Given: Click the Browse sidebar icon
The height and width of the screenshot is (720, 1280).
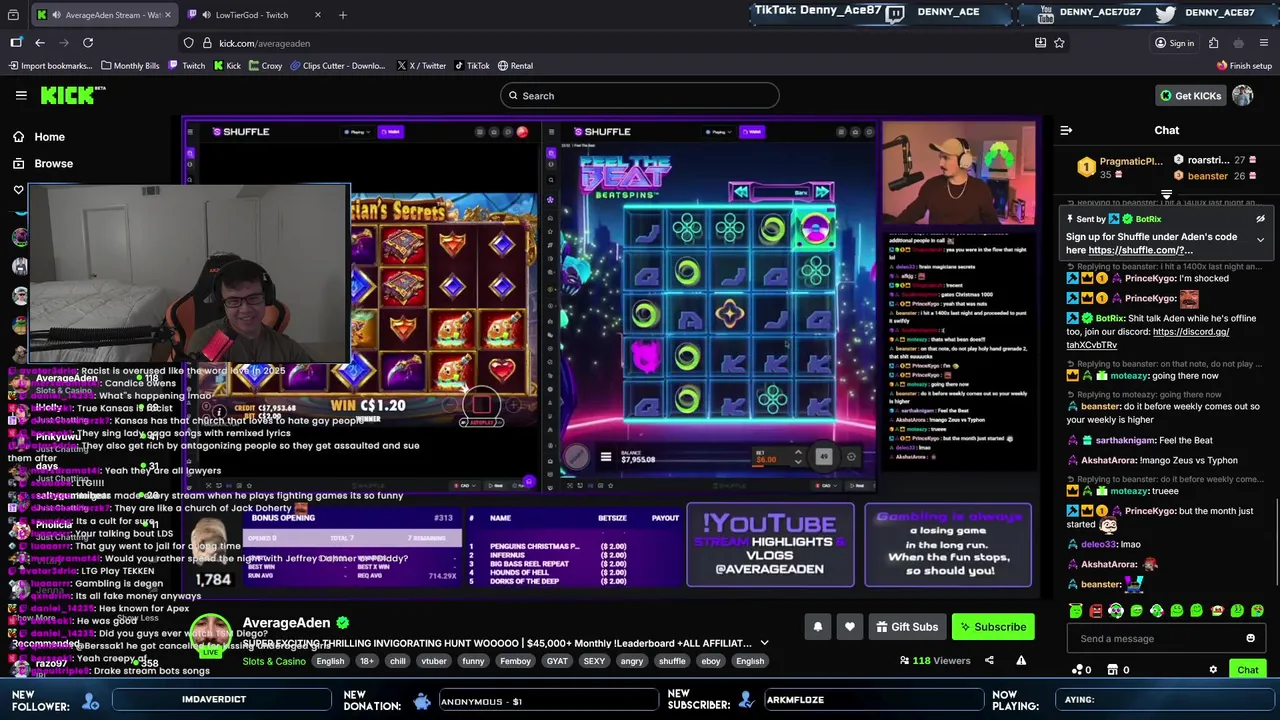Looking at the screenshot, I should 18,163.
